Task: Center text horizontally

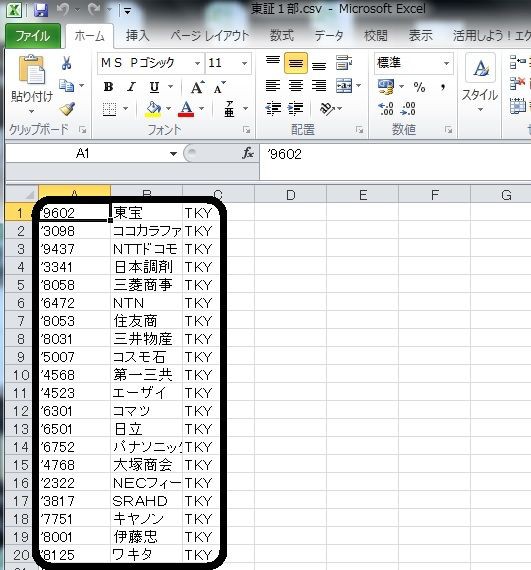Action: point(295,86)
